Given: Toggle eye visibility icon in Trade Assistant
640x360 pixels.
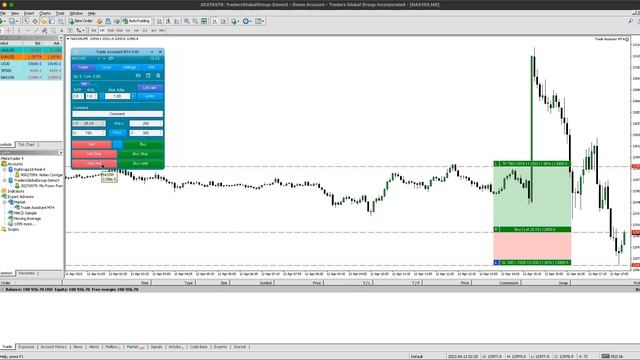Looking at the screenshot, I should tap(138, 76).
